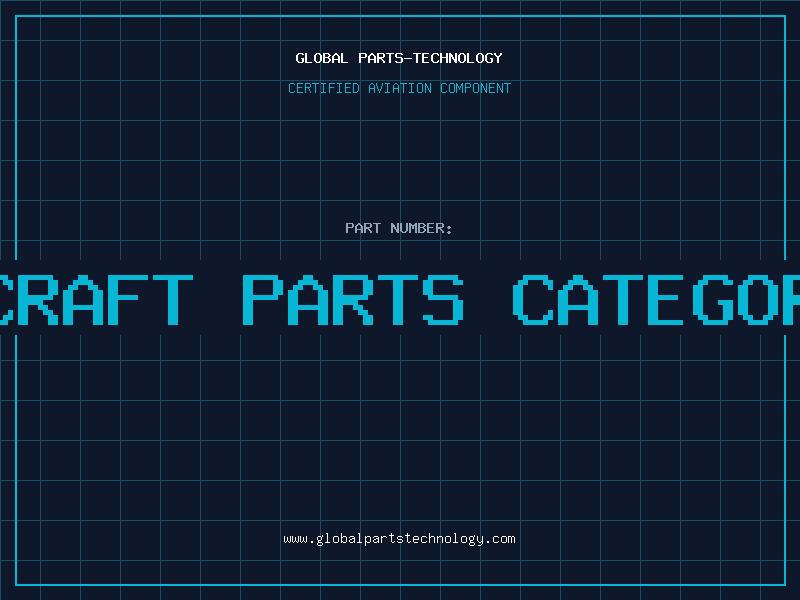Select the word COMPONENT in the subtitle

pos(476,88)
